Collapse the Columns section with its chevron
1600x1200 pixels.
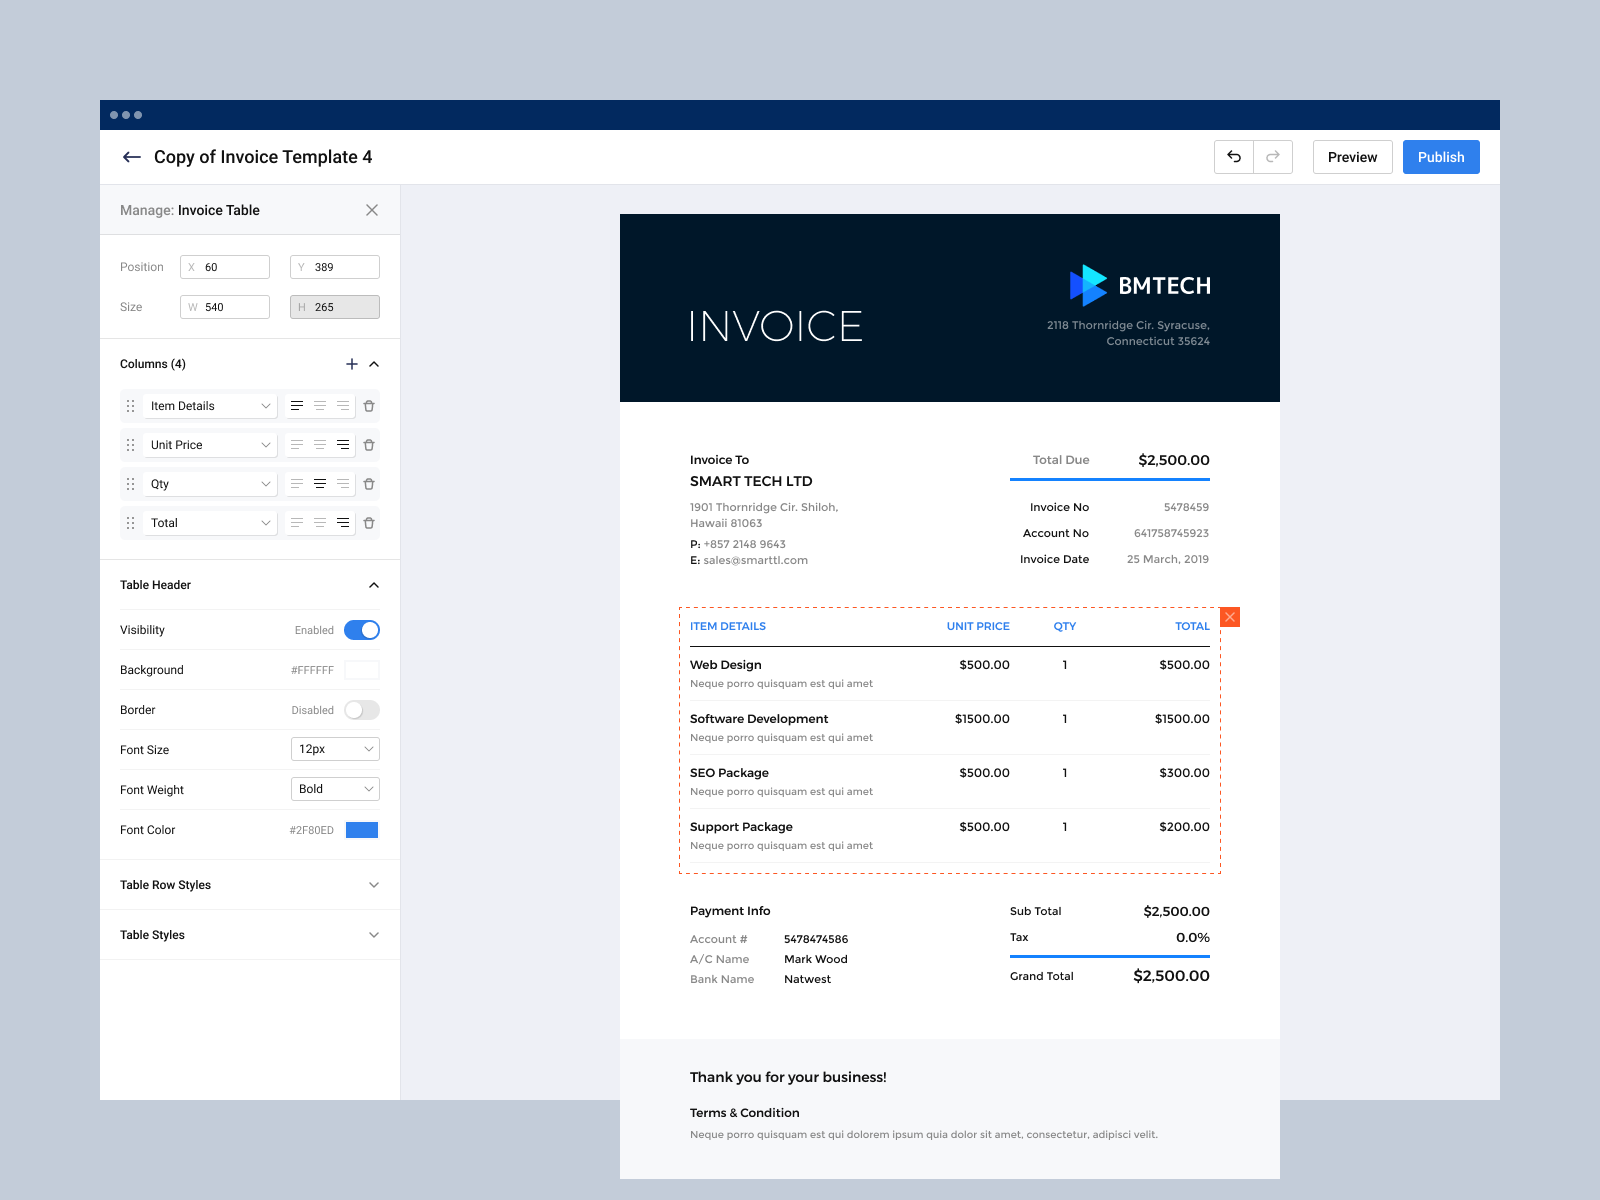373,364
